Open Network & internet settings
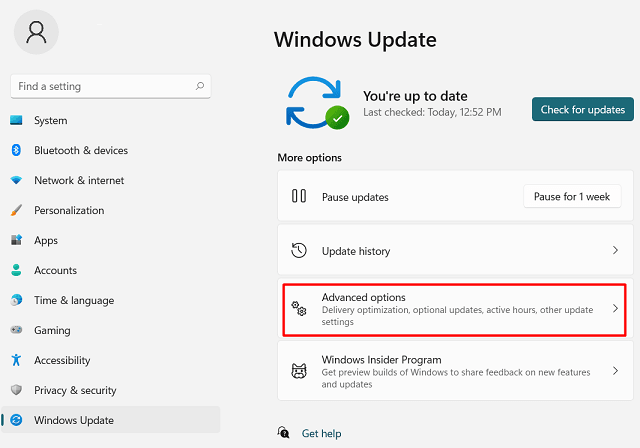 pyautogui.click(x=110, y=180)
